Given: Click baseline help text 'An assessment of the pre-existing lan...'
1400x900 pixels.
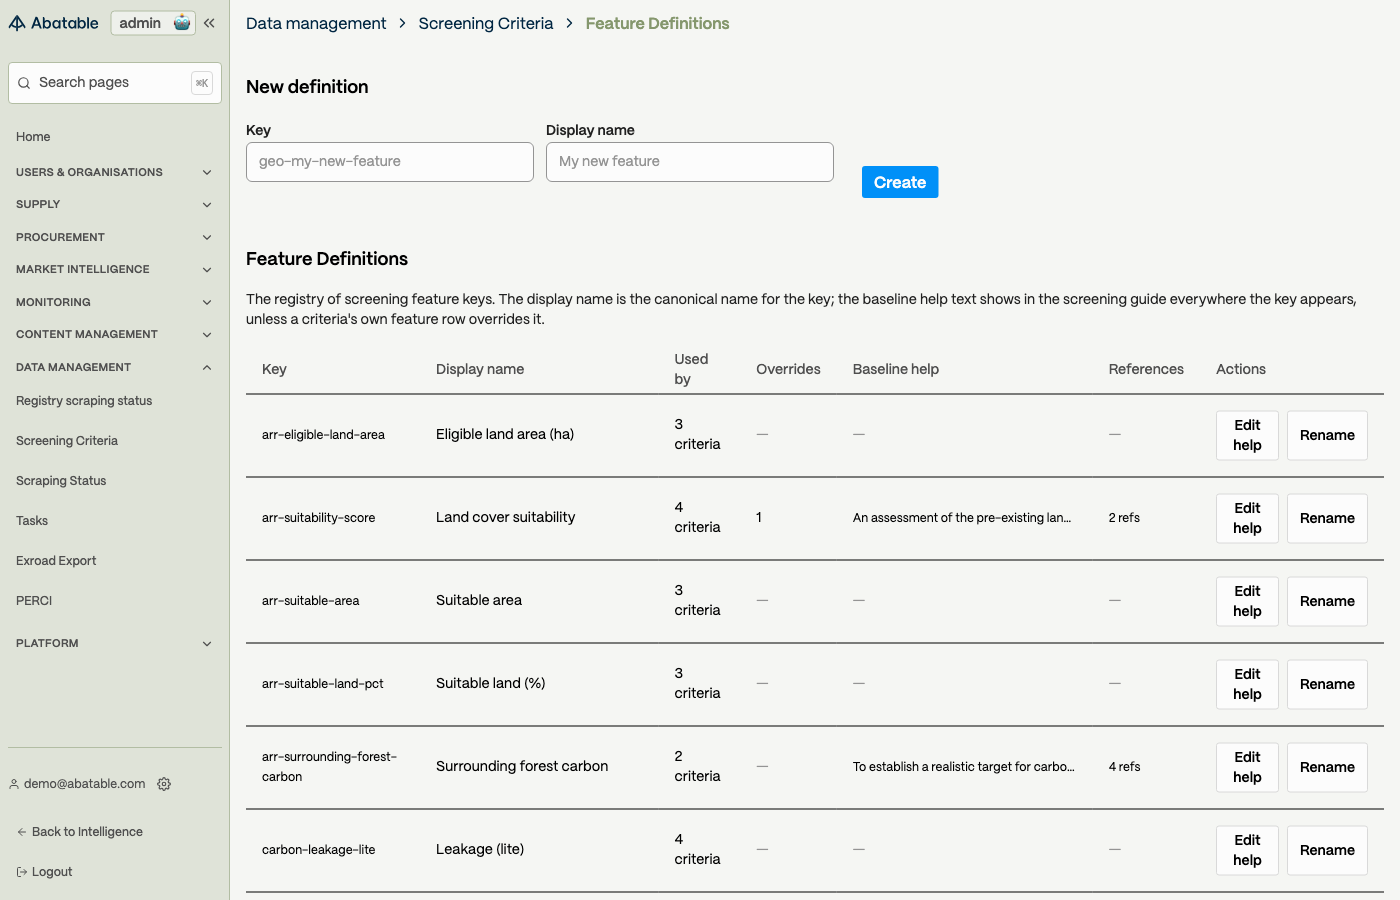Looking at the screenshot, I should click(962, 518).
